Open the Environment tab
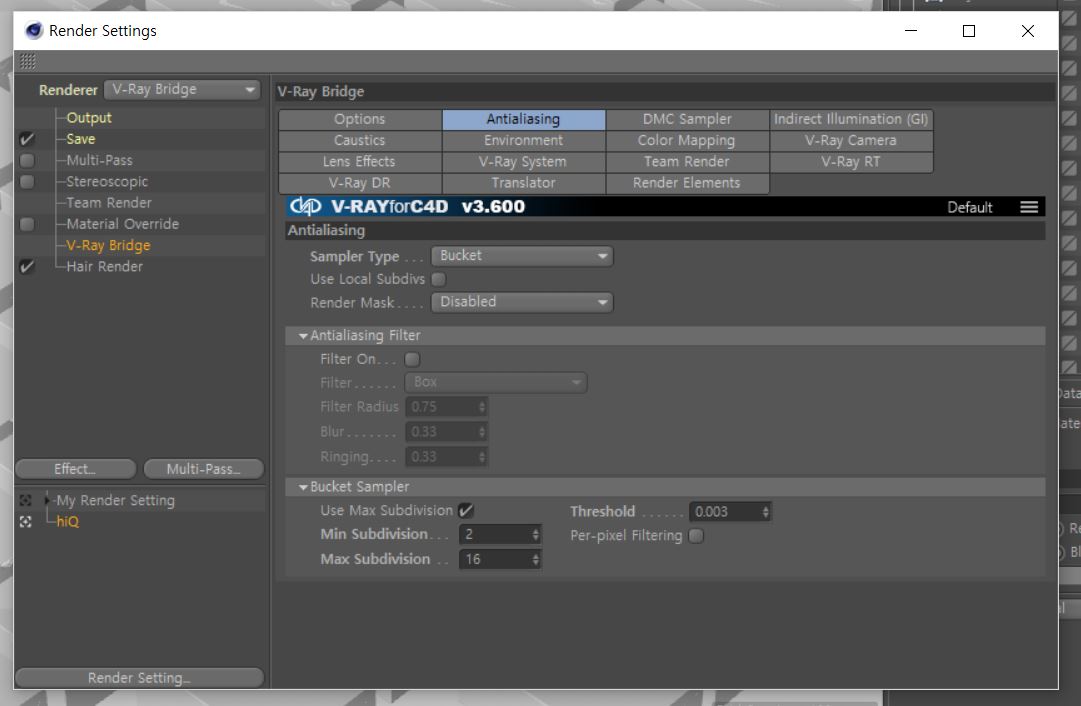The height and width of the screenshot is (706, 1081). [x=524, y=141]
